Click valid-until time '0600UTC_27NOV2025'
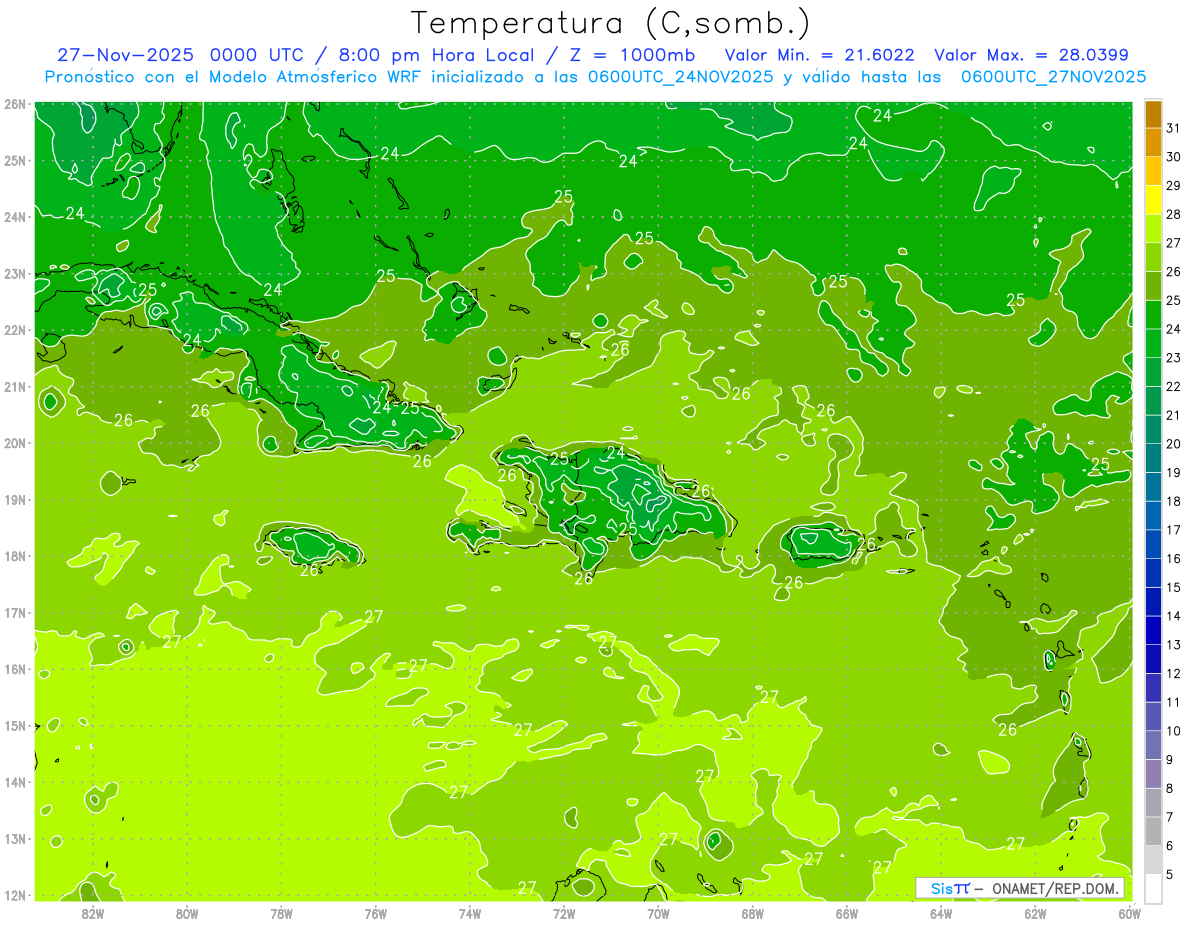The image size is (1200, 927). click(x=1053, y=77)
